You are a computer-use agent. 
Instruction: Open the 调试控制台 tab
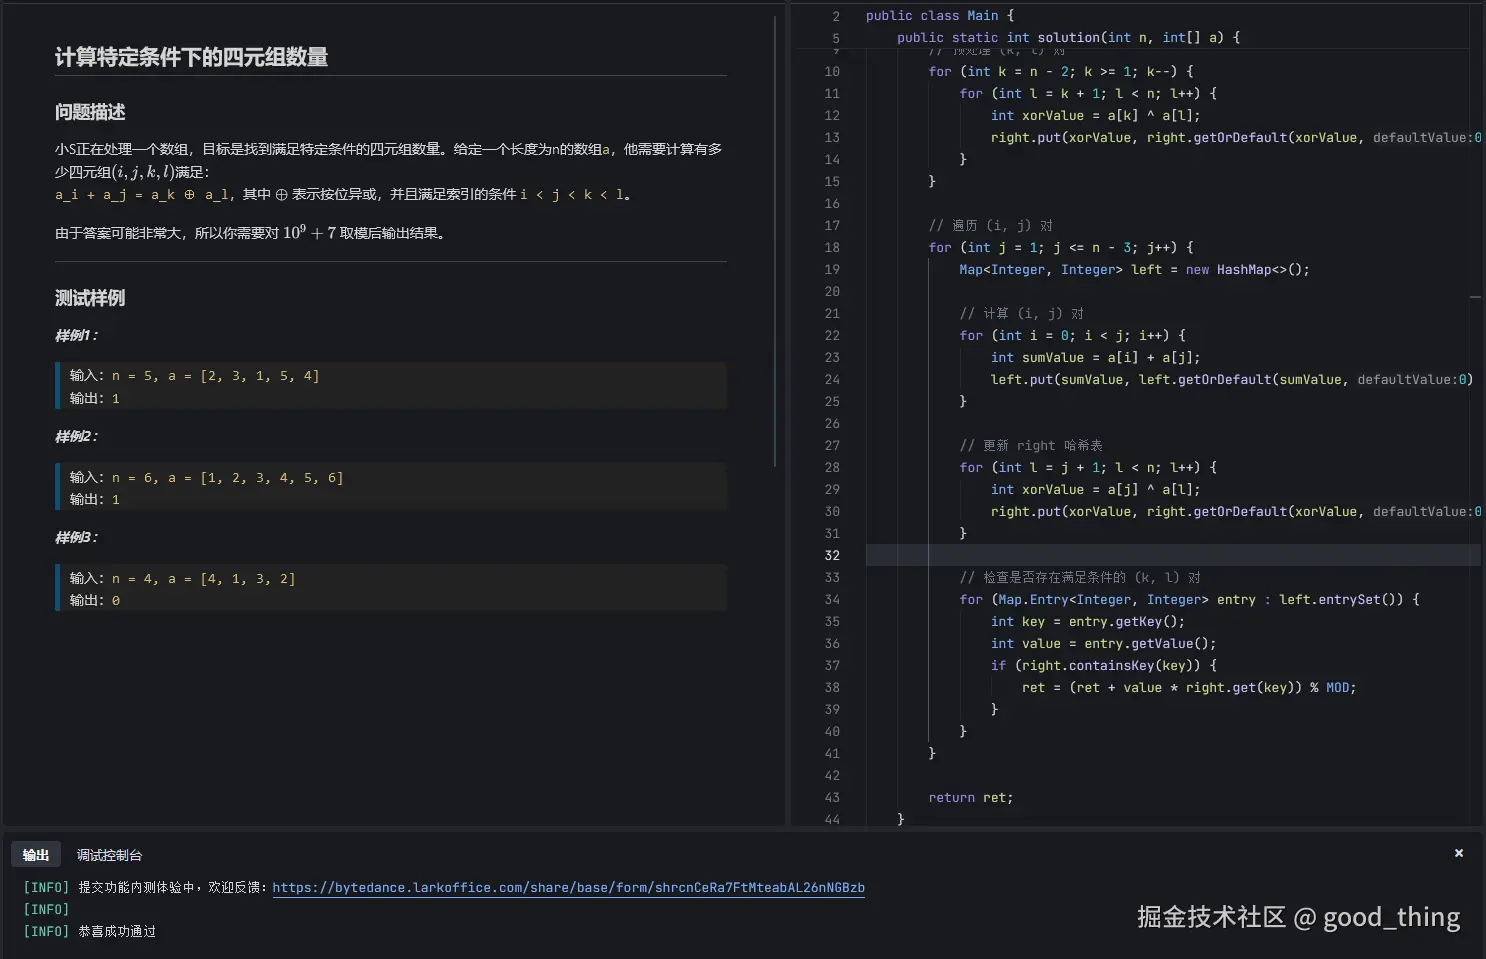coord(110,855)
